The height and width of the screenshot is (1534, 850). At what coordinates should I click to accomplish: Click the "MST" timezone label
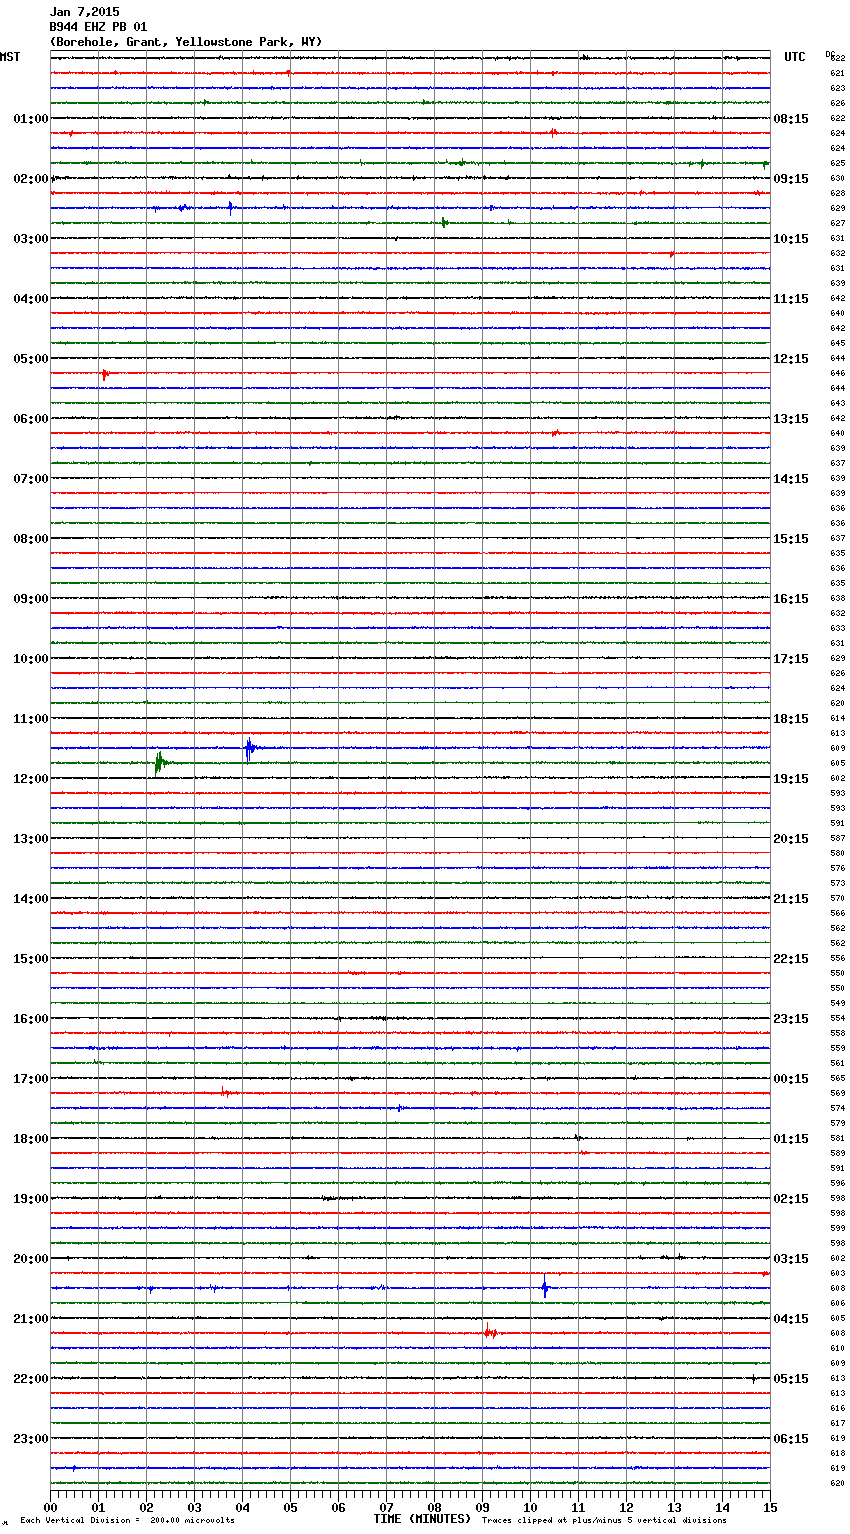click(x=10, y=57)
